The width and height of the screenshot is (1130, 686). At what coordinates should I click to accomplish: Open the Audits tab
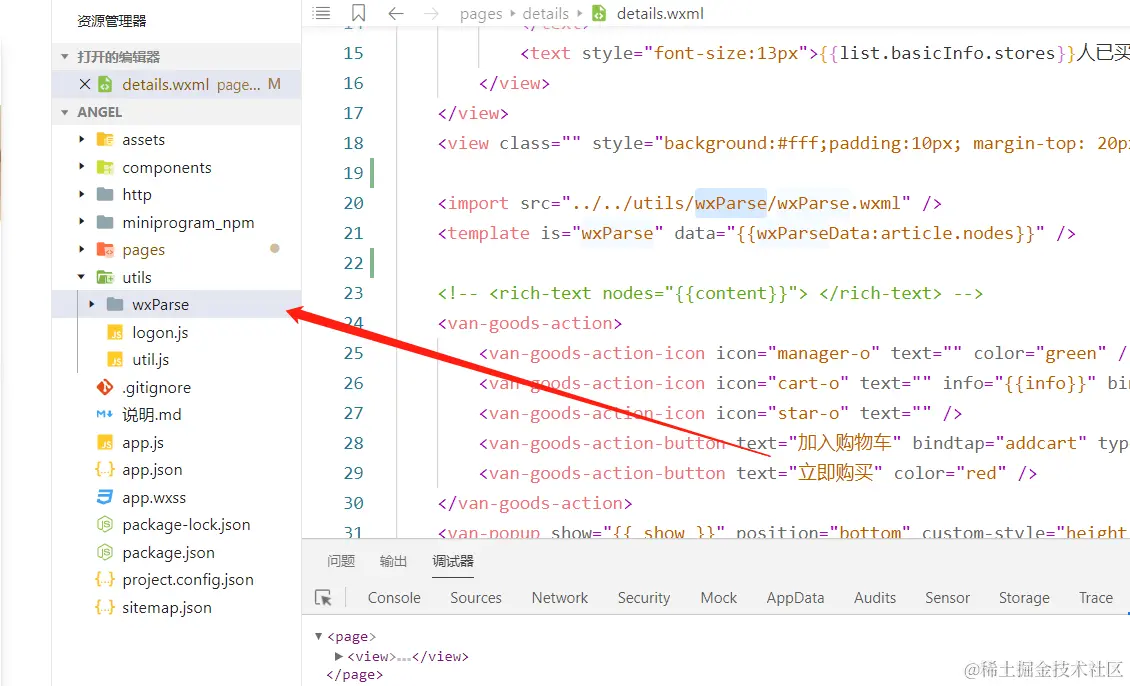tap(875, 597)
